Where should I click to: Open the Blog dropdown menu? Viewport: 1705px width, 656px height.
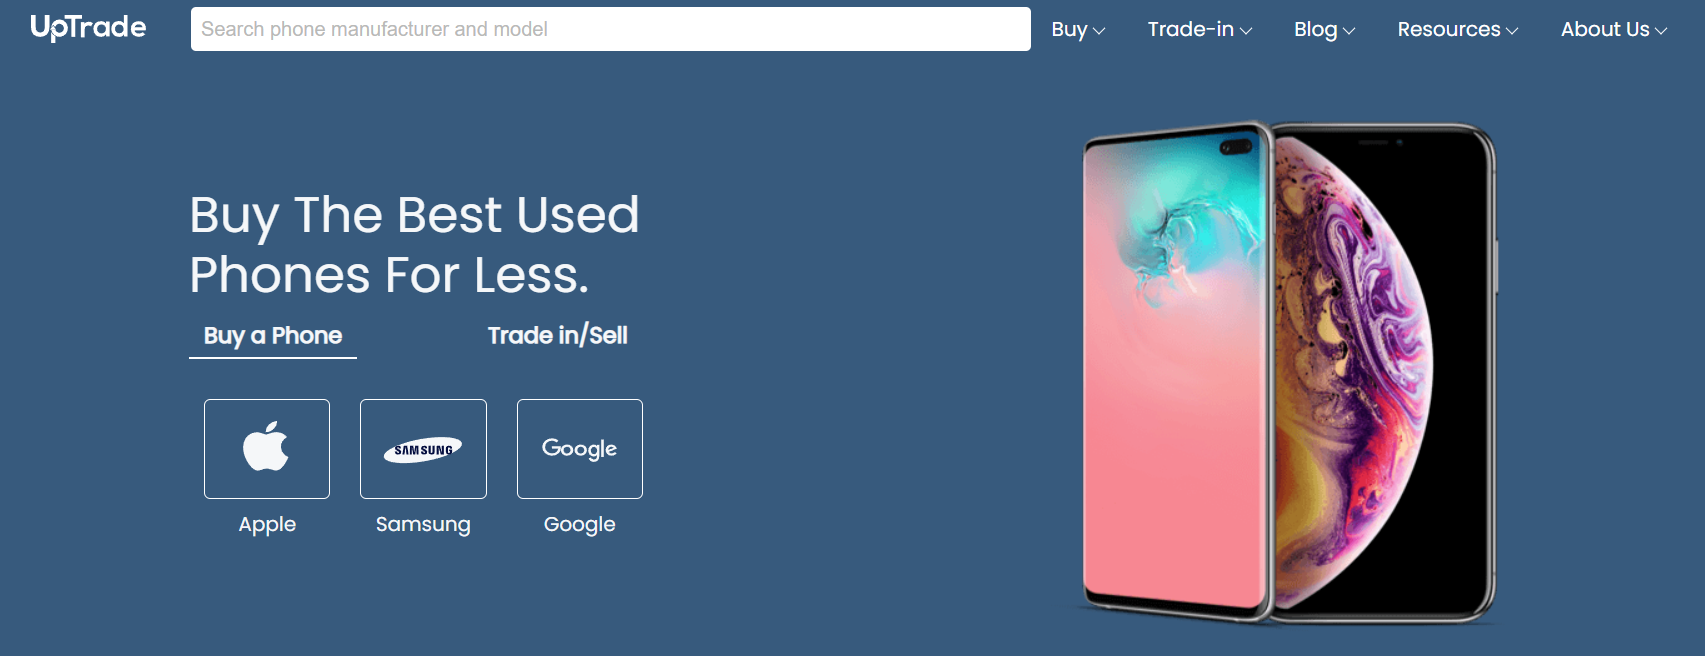(1324, 30)
